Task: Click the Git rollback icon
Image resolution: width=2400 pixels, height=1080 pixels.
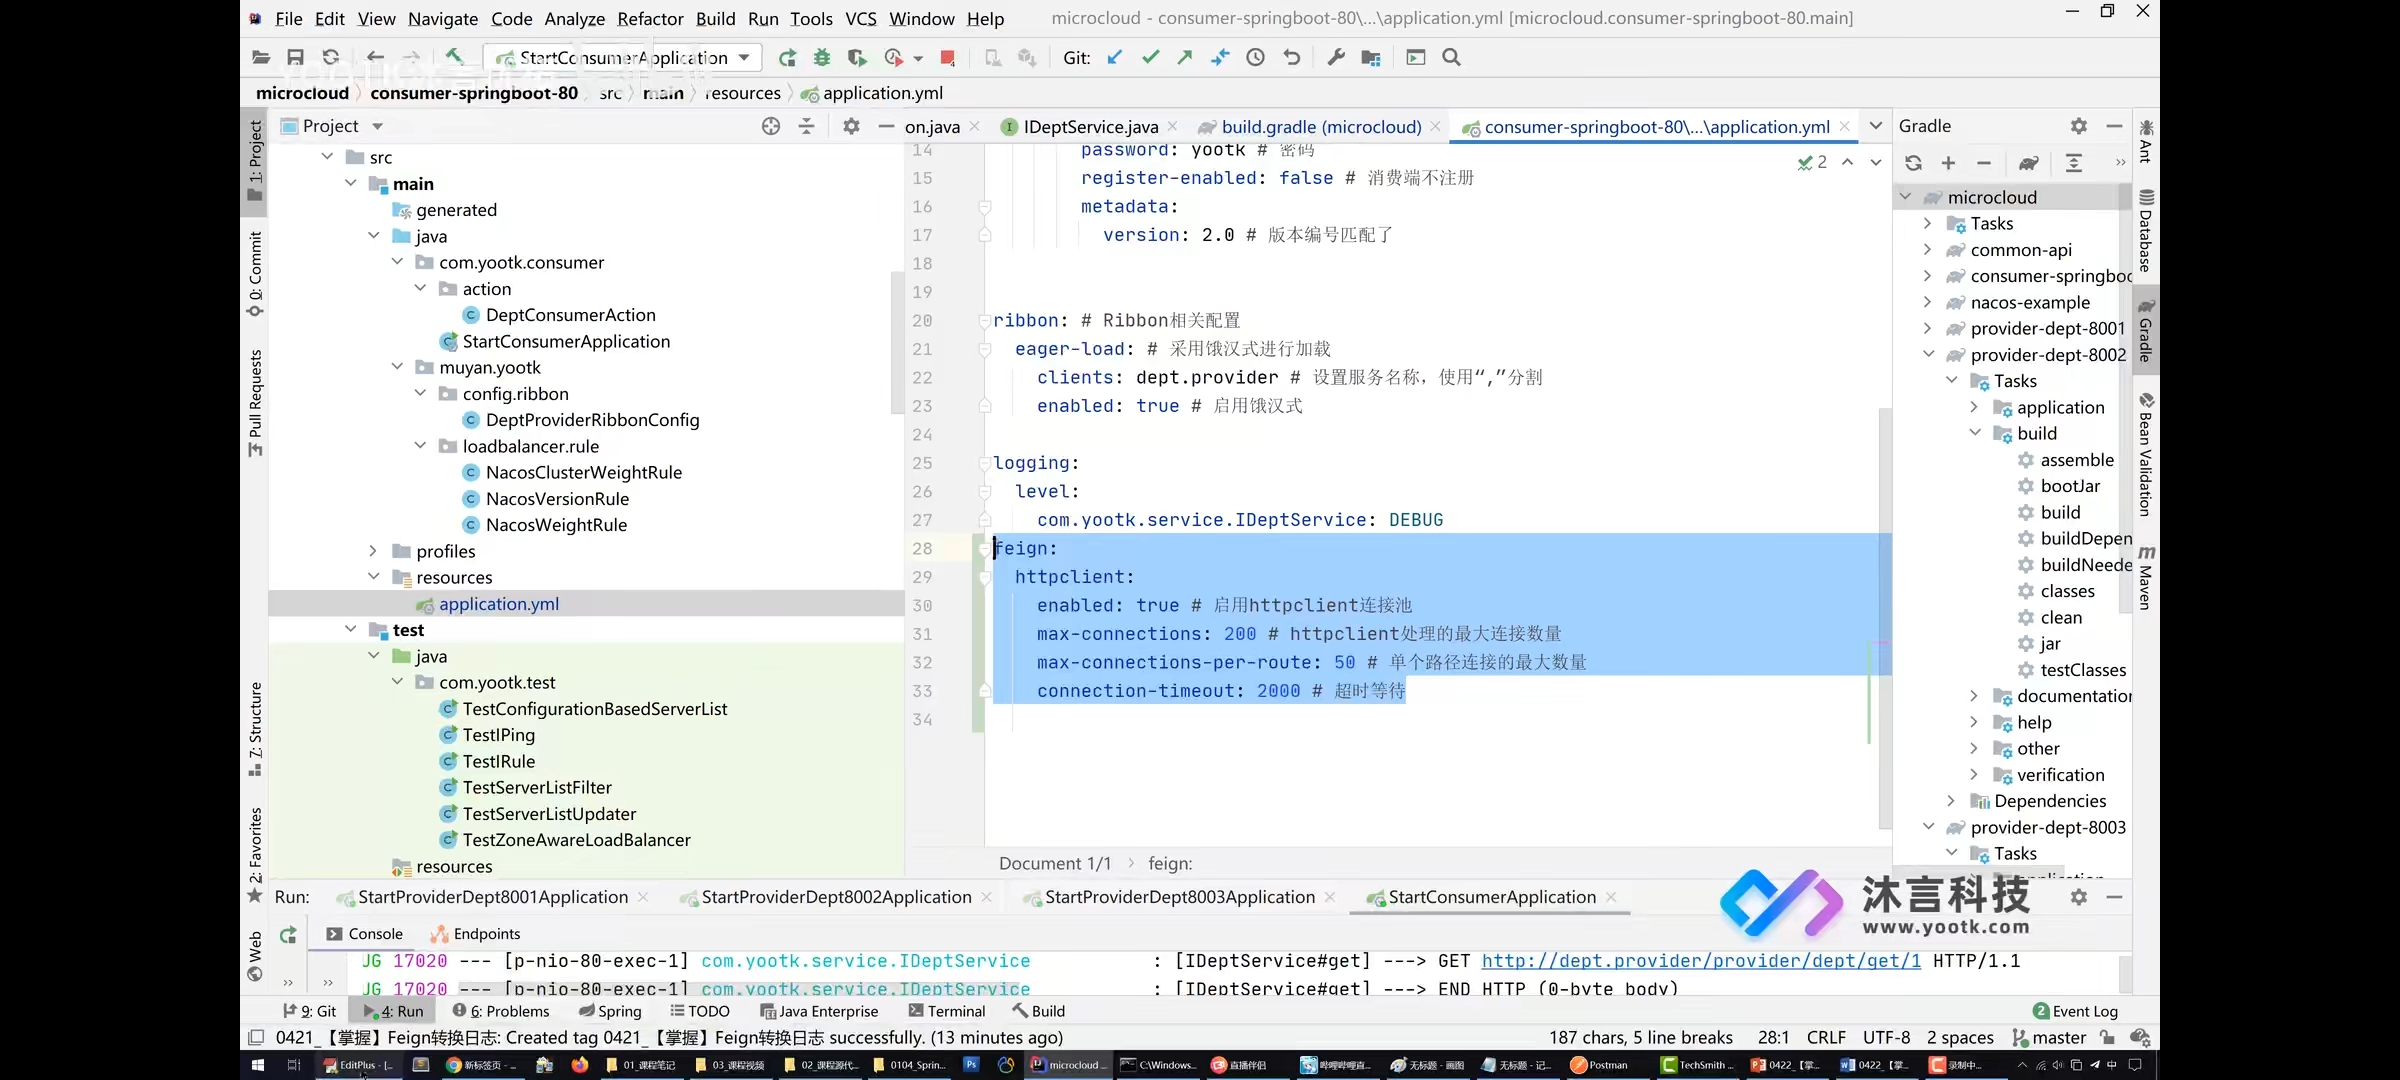Action: tap(1292, 58)
